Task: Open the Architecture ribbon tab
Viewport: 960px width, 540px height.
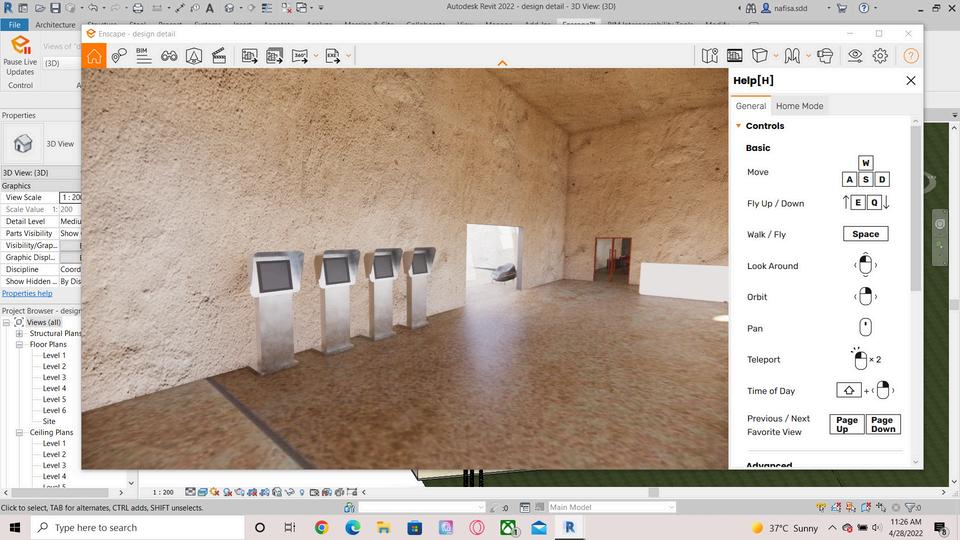Action: pos(54,24)
